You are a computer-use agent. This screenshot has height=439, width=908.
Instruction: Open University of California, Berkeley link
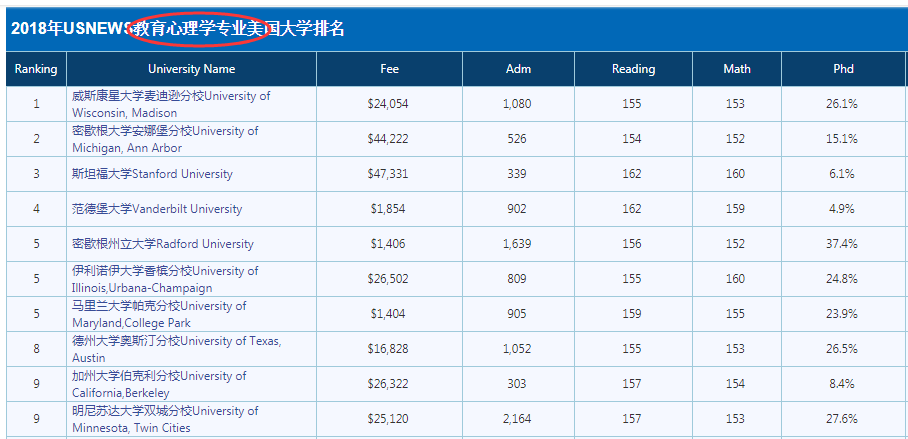(x=159, y=384)
